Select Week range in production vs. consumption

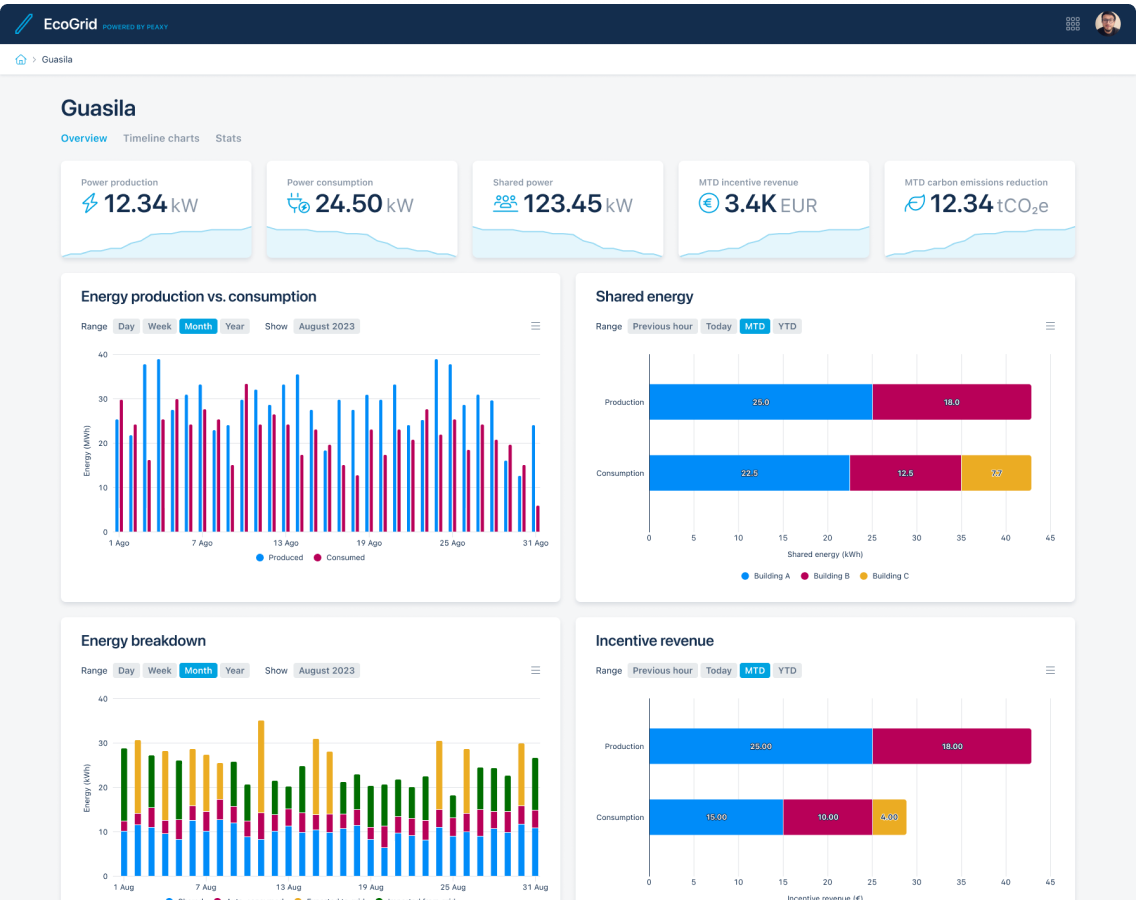tap(159, 326)
